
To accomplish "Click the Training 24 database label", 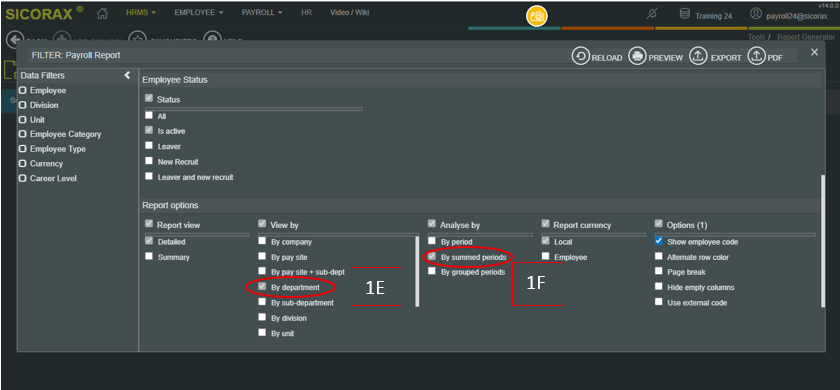I will coord(714,16).
